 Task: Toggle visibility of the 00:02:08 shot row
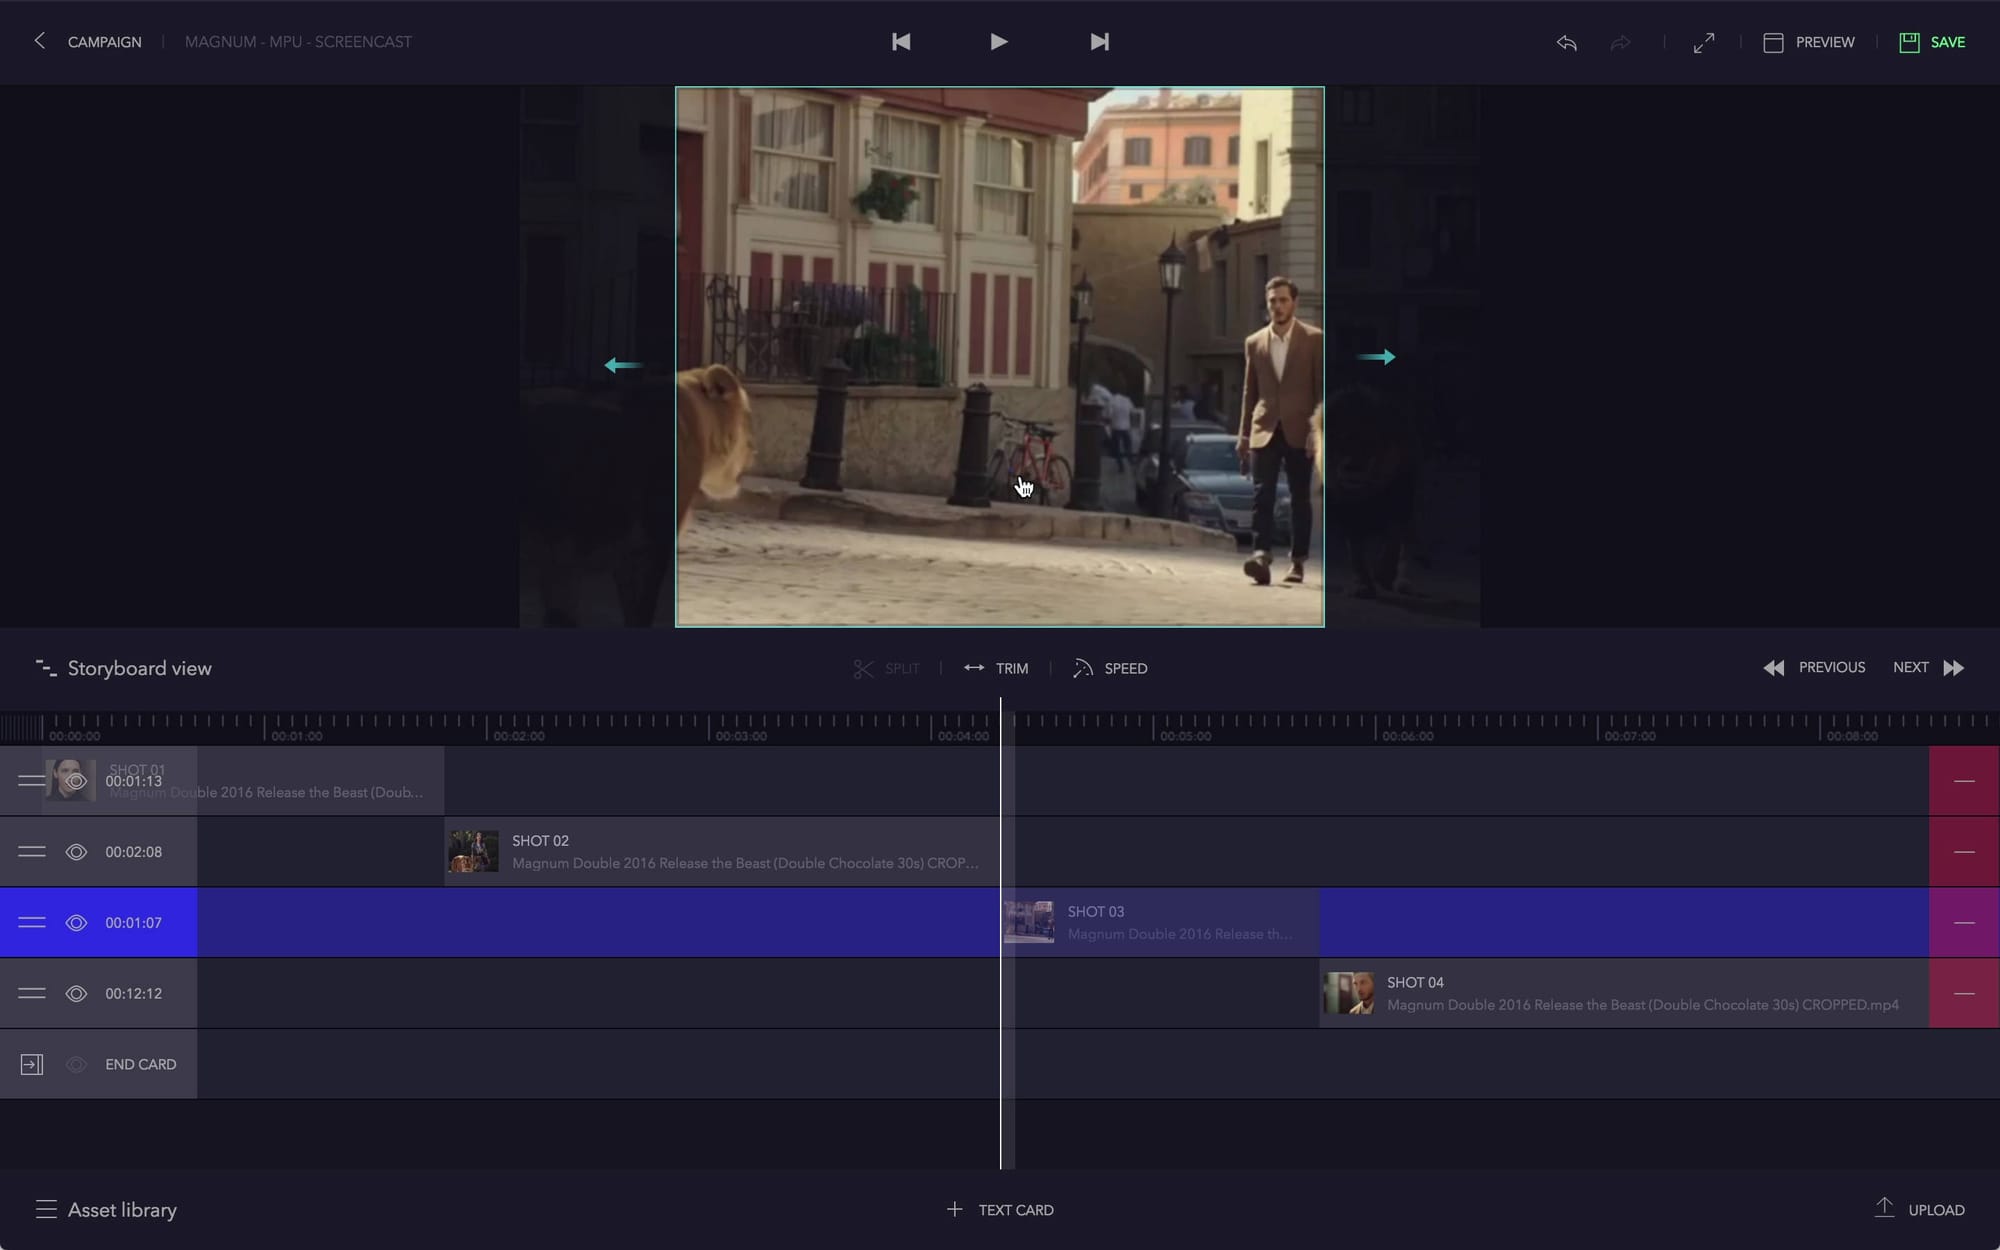click(76, 852)
